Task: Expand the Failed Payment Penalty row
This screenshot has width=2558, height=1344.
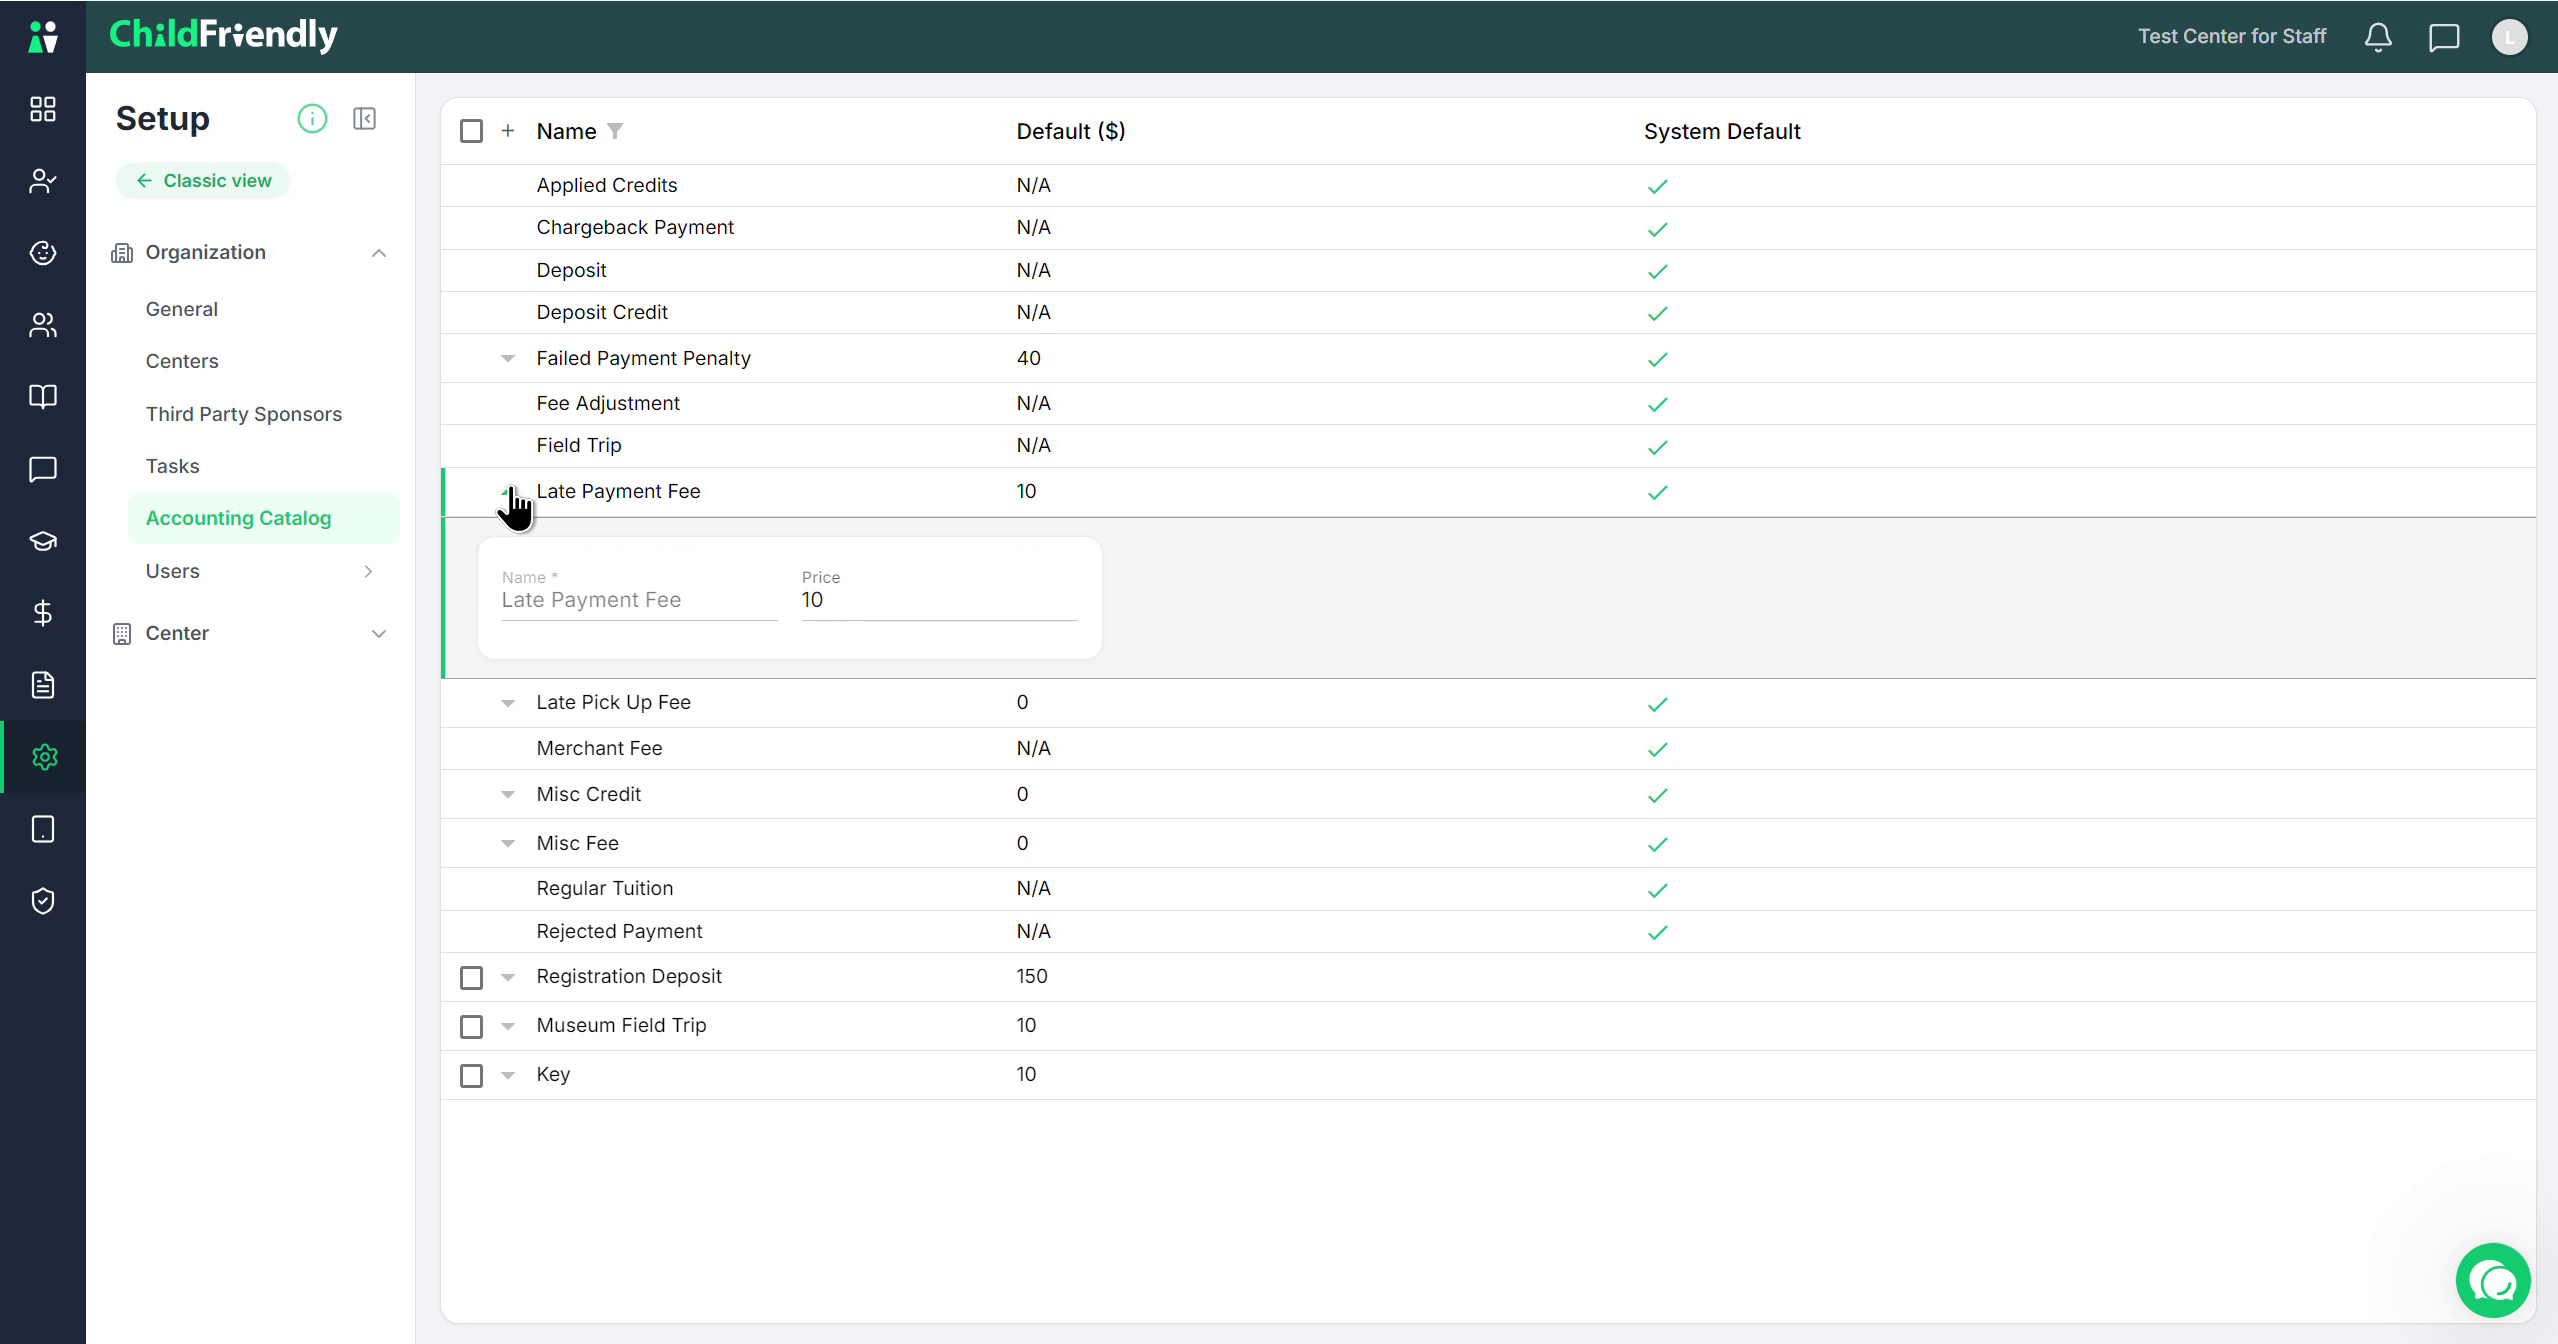Action: coord(508,358)
